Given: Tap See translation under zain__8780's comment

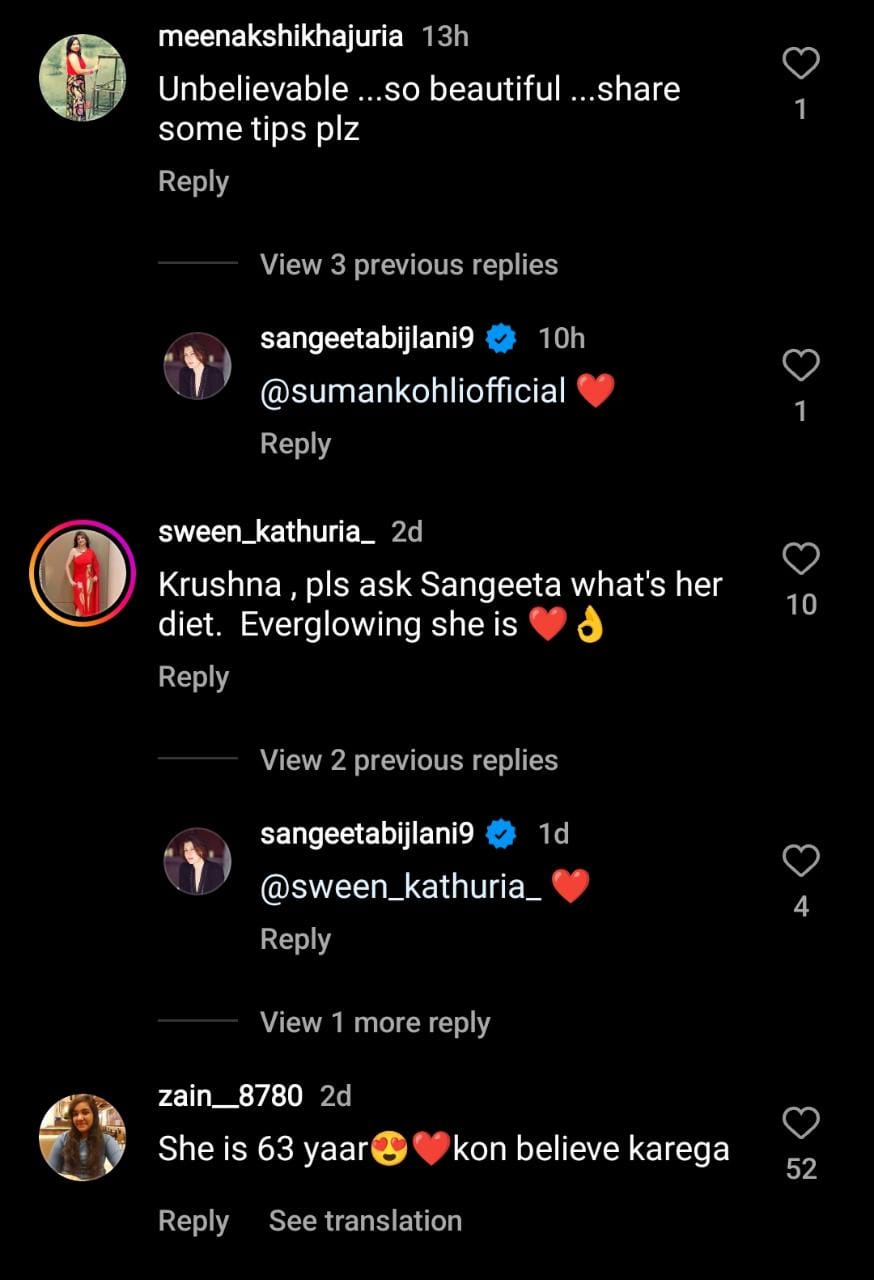Looking at the screenshot, I should point(365,1221).
